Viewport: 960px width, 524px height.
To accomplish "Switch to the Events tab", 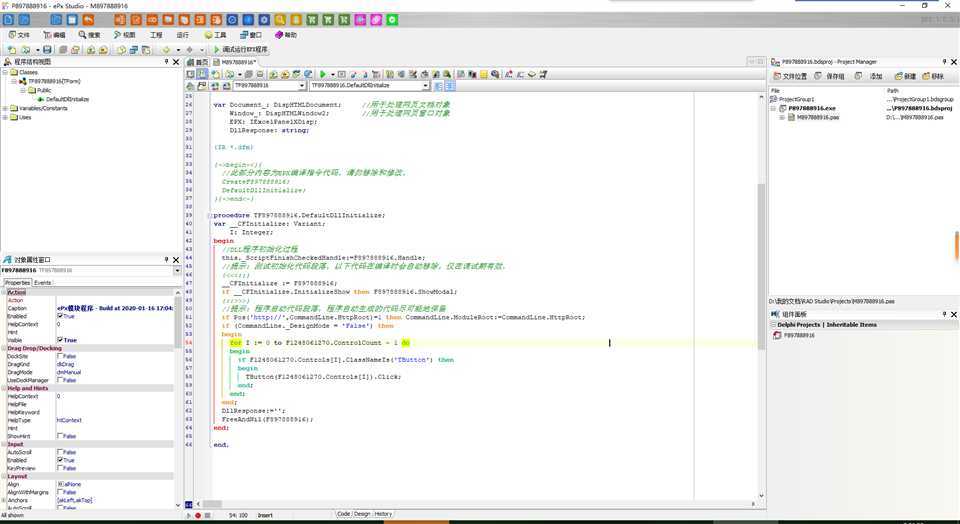I will (42, 283).
